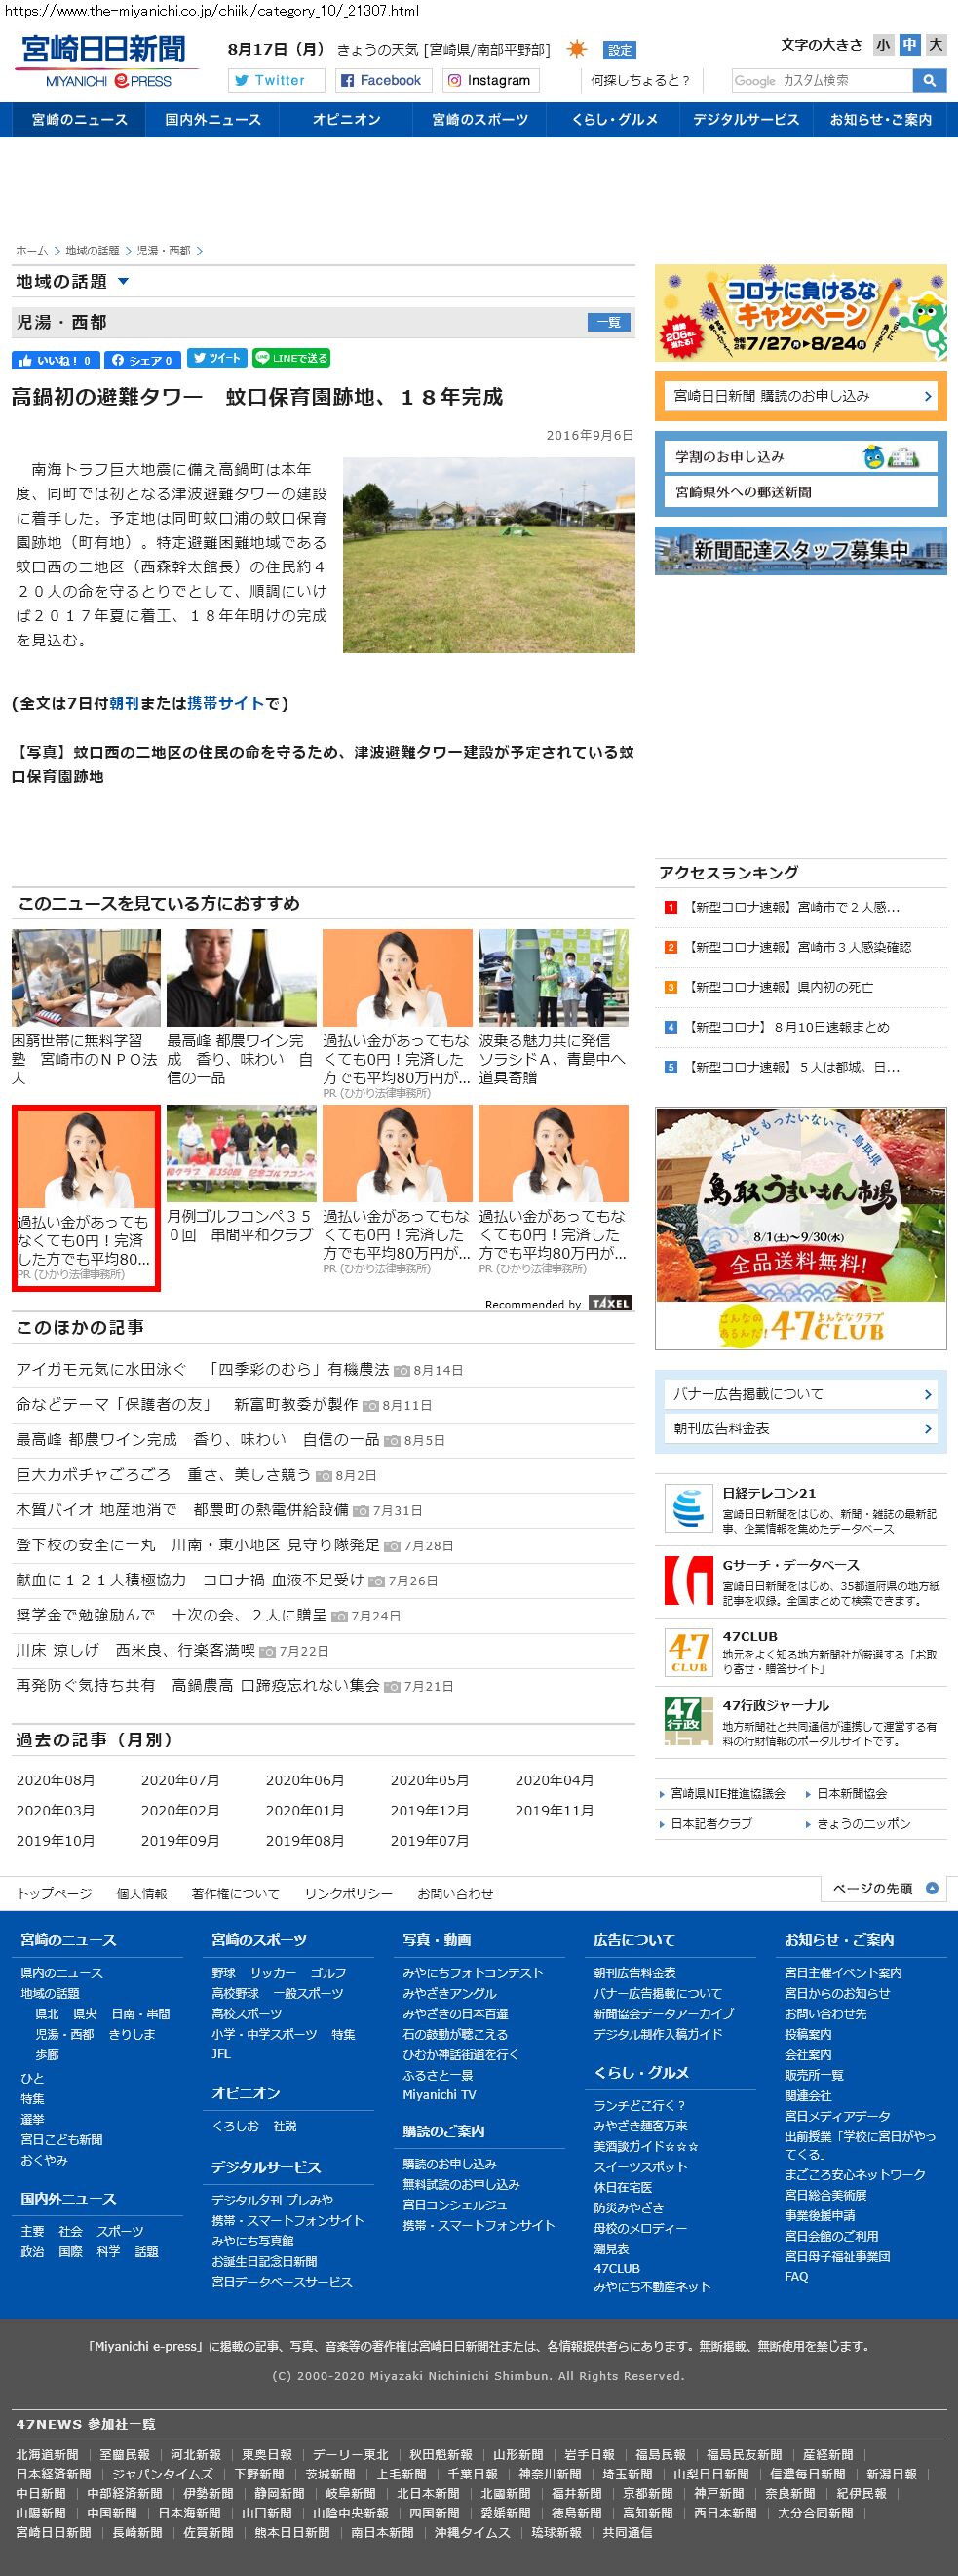Click the Gサーチ・データベース icon

[688, 1580]
